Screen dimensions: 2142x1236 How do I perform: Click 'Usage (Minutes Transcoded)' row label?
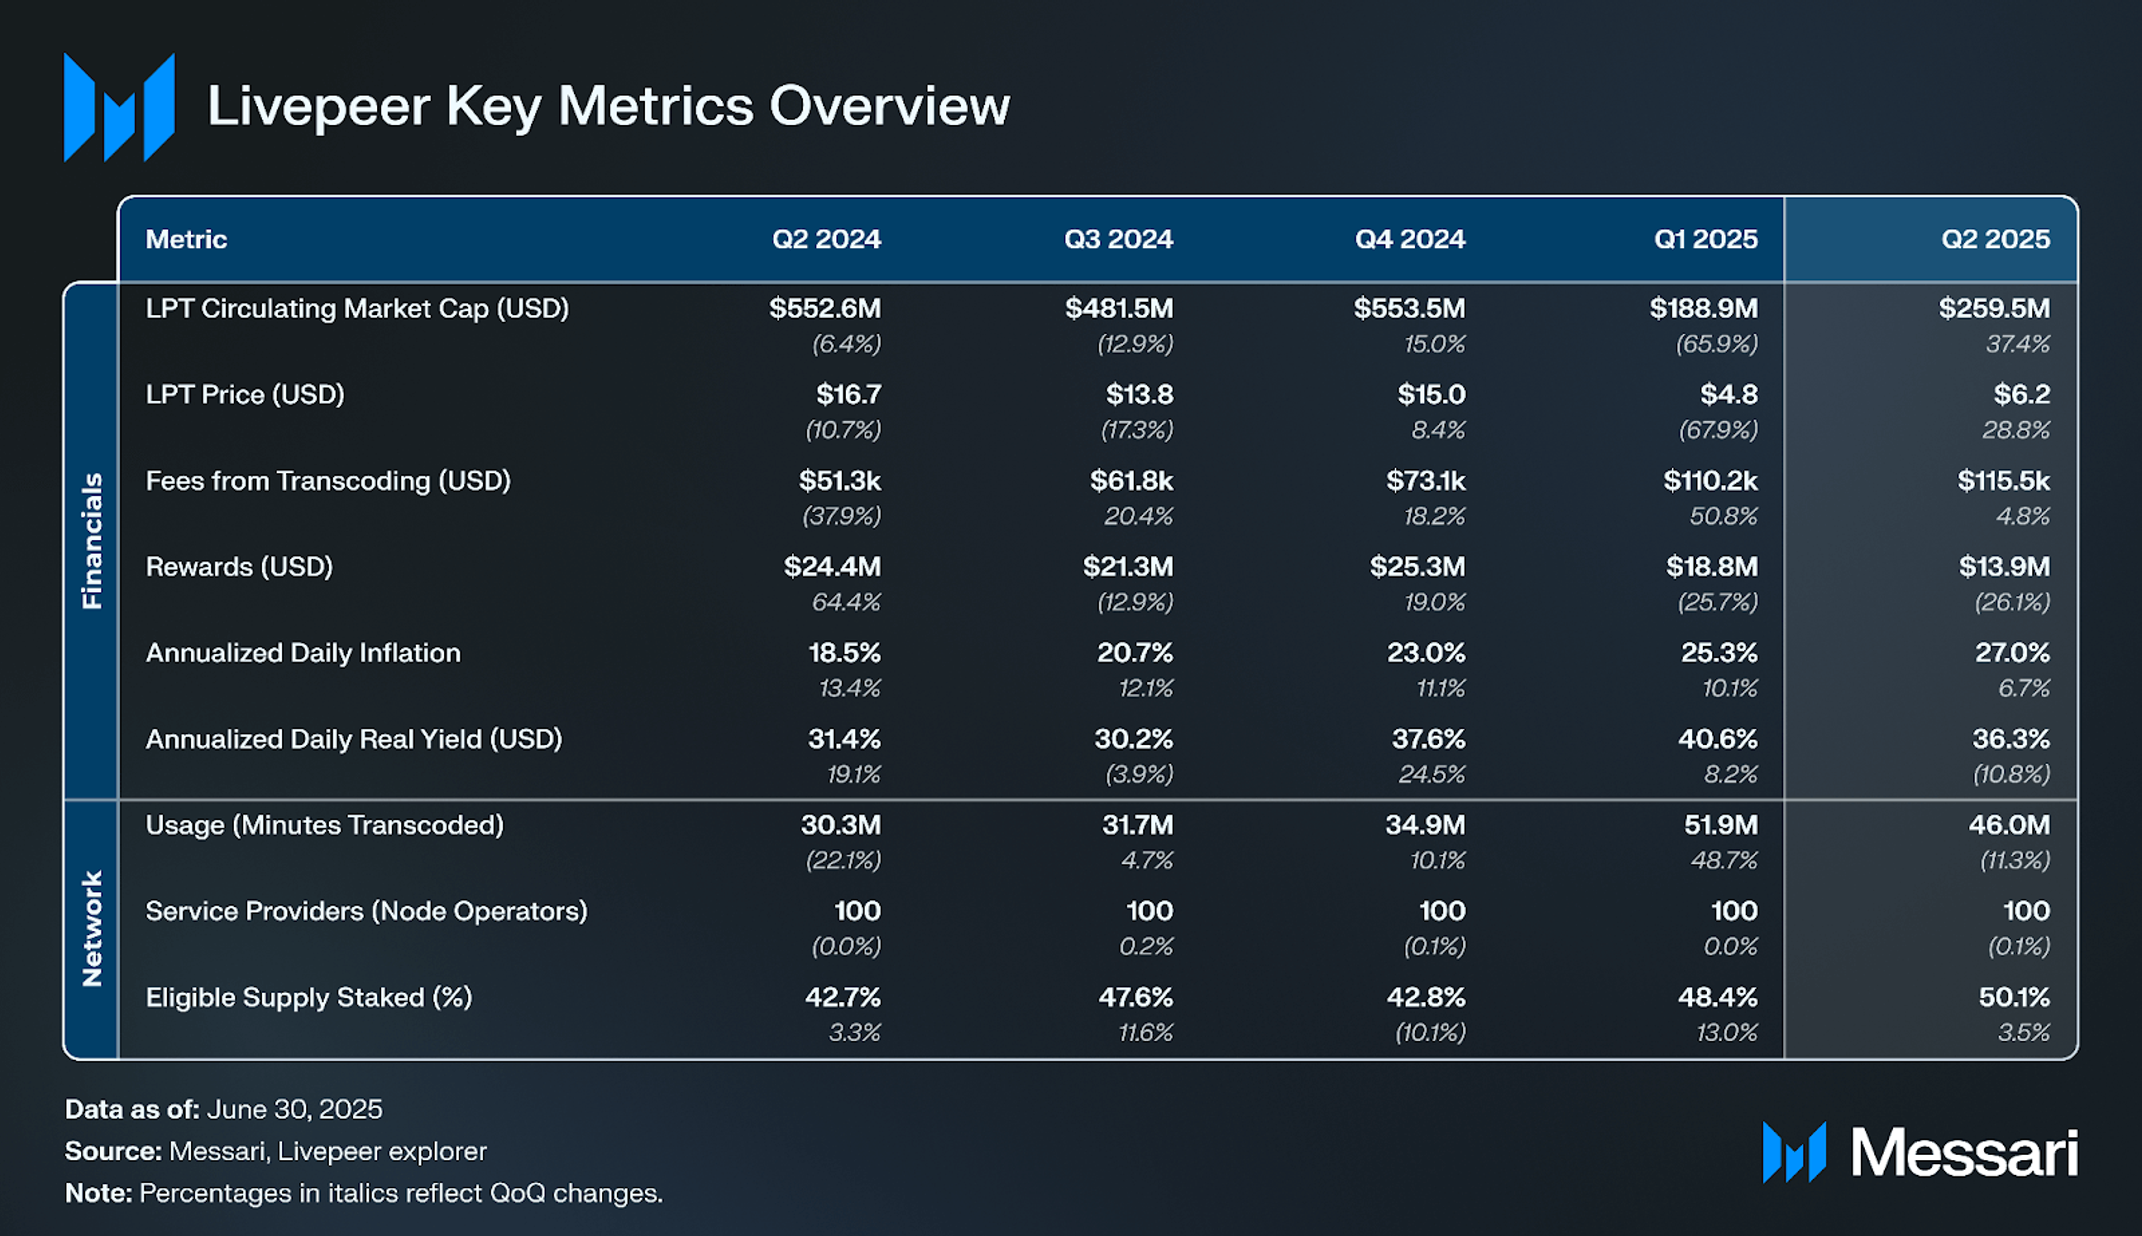(x=325, y=825)
